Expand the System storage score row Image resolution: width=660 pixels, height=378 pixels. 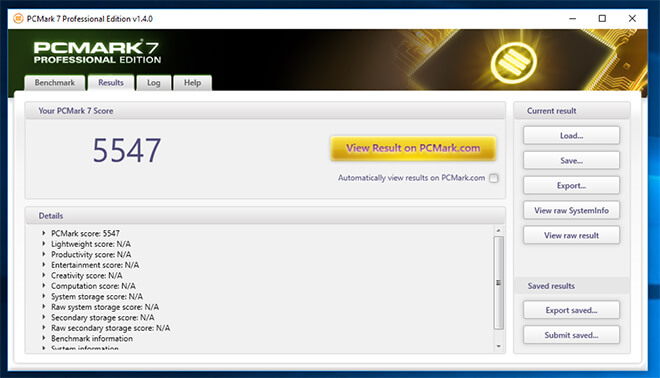click(44, 296)
